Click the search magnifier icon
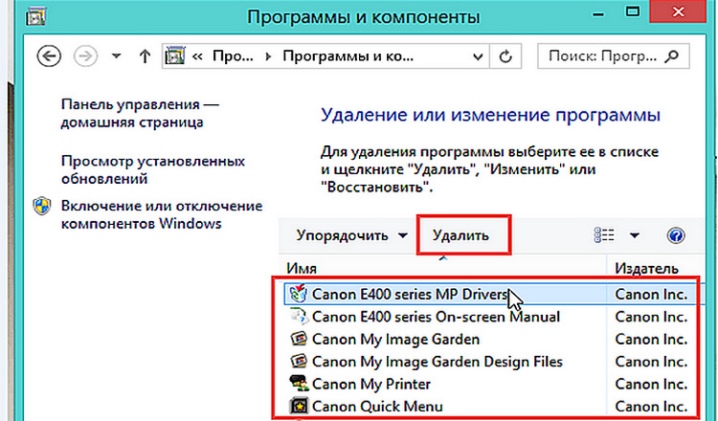Viewport: 718px width, 421px height. click(x=672, y=56)
